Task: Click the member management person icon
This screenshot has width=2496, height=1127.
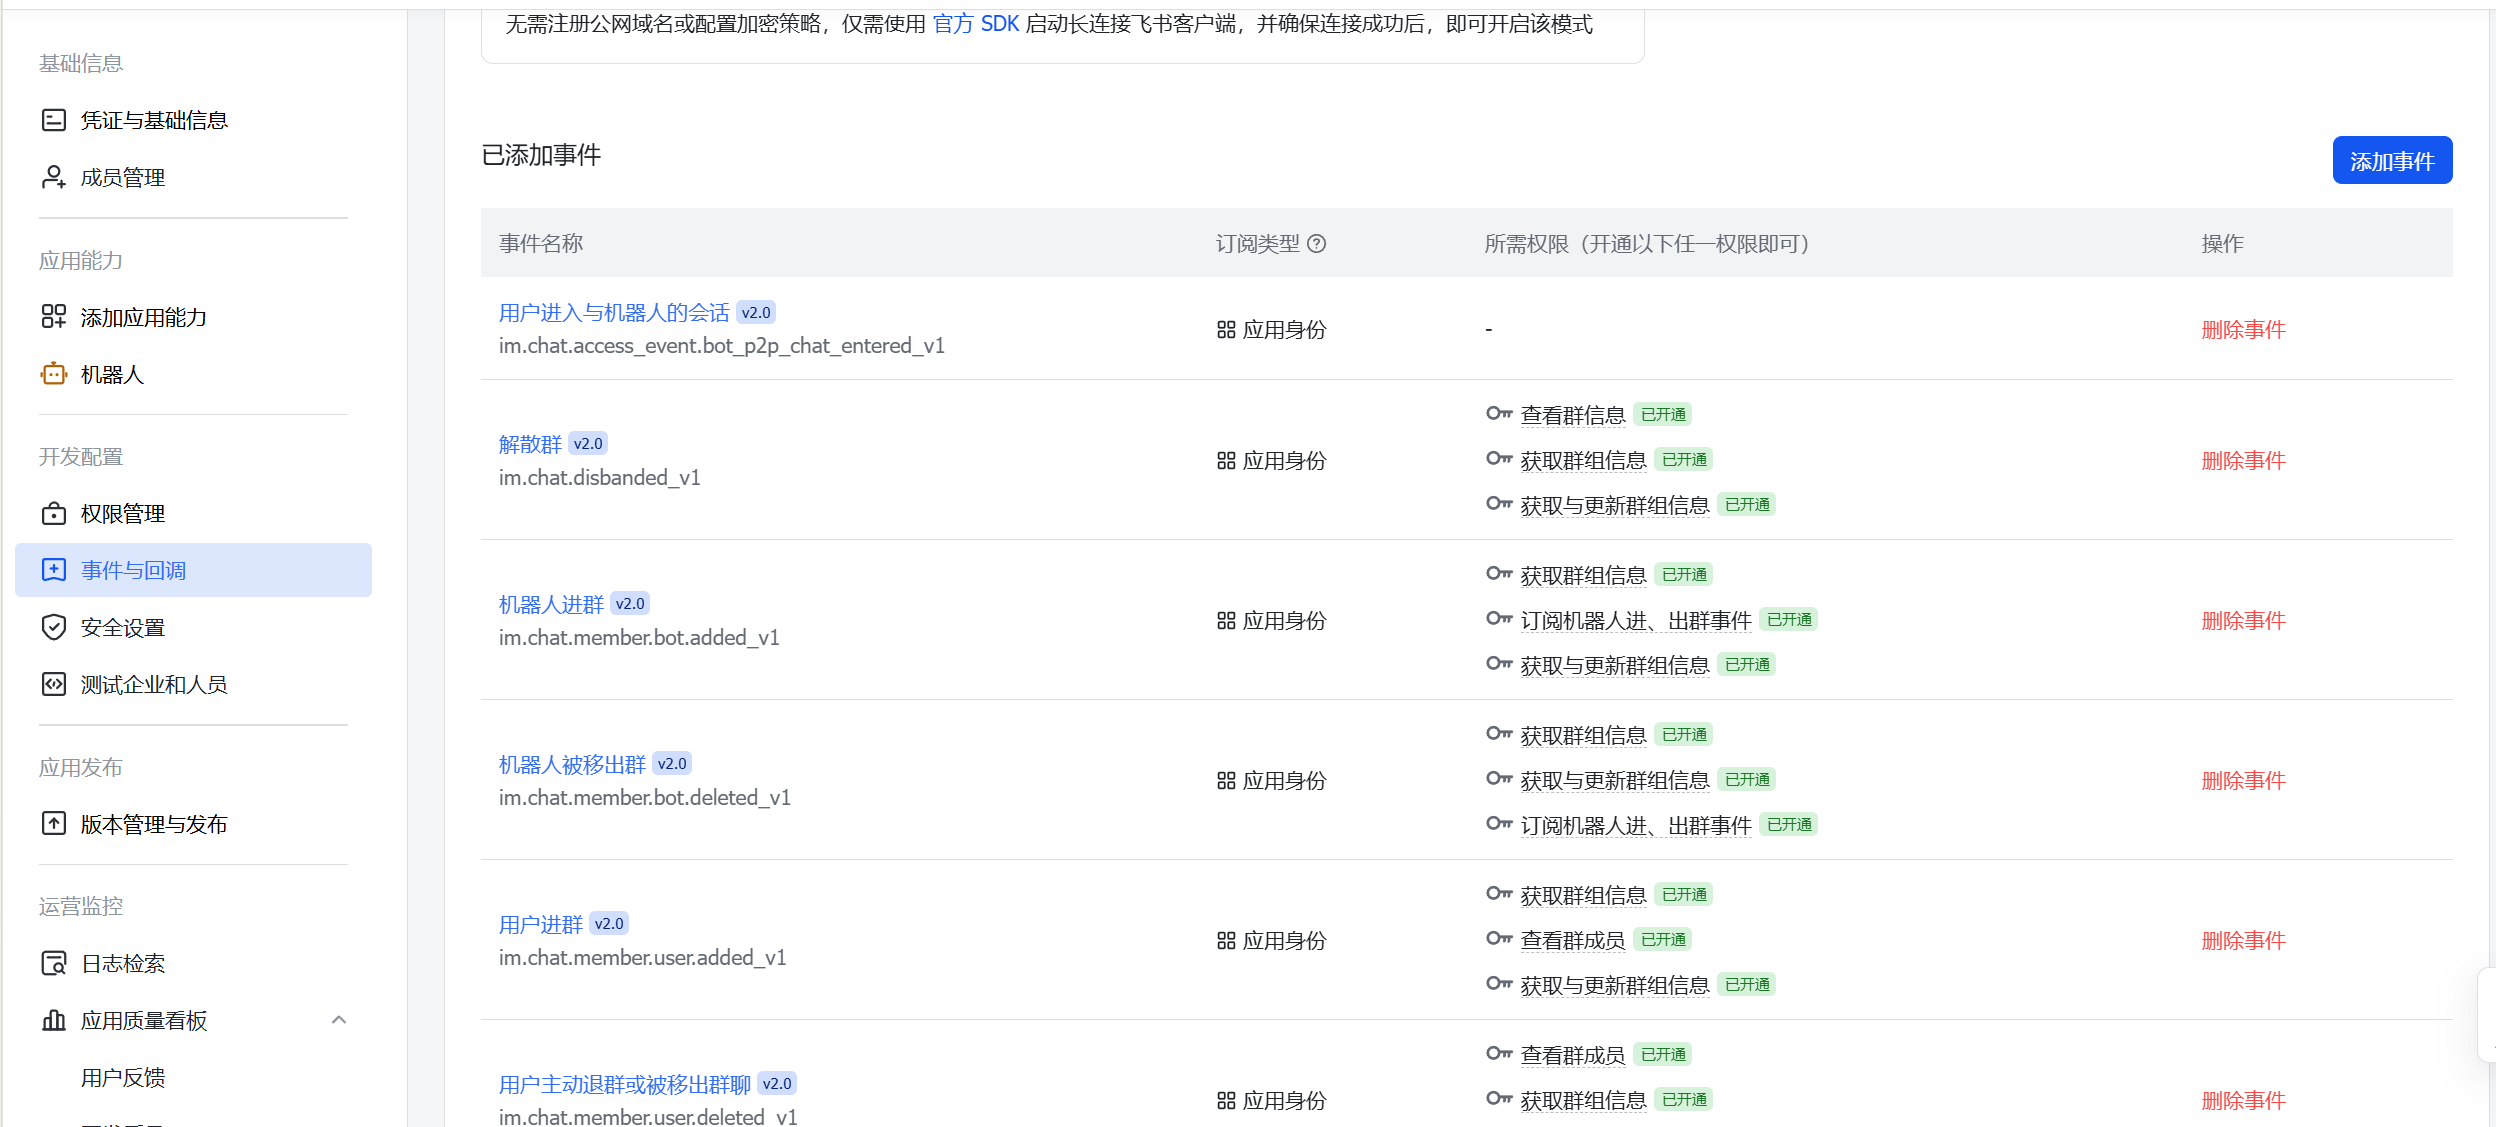Action: (54, 177)
